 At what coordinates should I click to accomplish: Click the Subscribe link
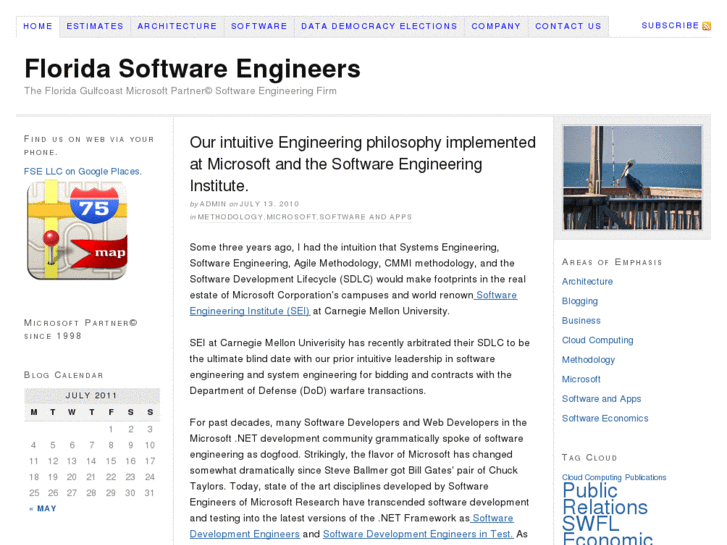(670, 26)
